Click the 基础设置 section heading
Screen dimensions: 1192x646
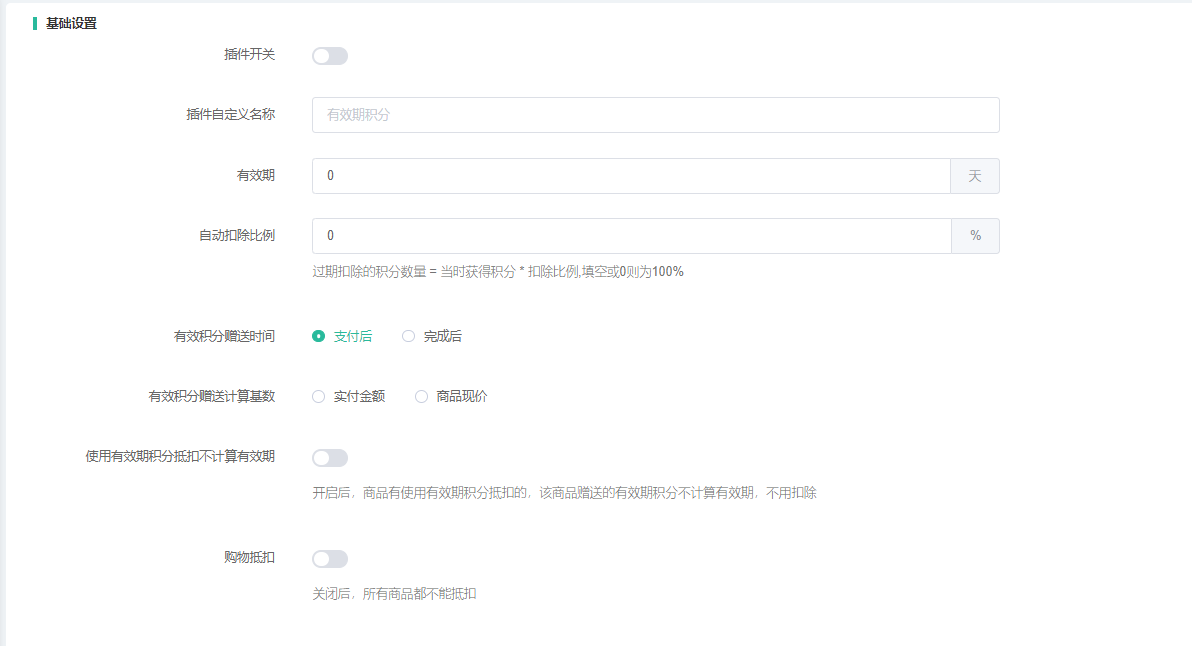[x=71, y=23]
